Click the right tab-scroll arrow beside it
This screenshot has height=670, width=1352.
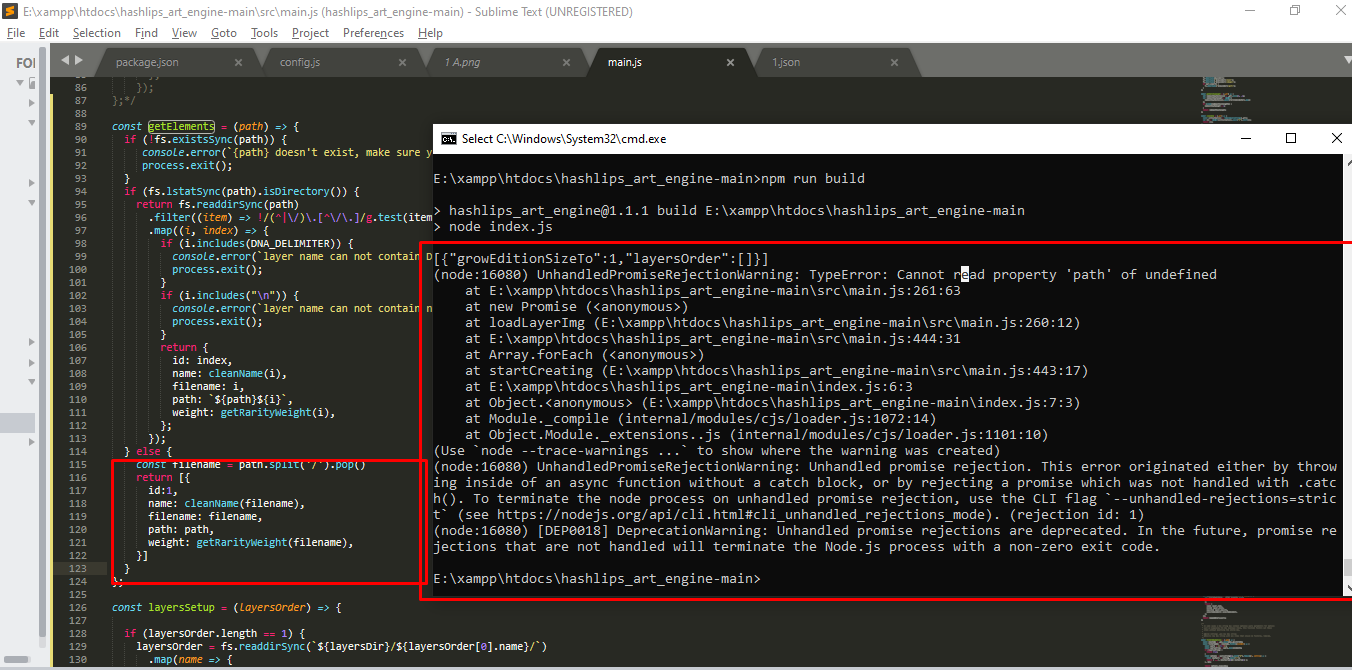click(x=78, y=60)
